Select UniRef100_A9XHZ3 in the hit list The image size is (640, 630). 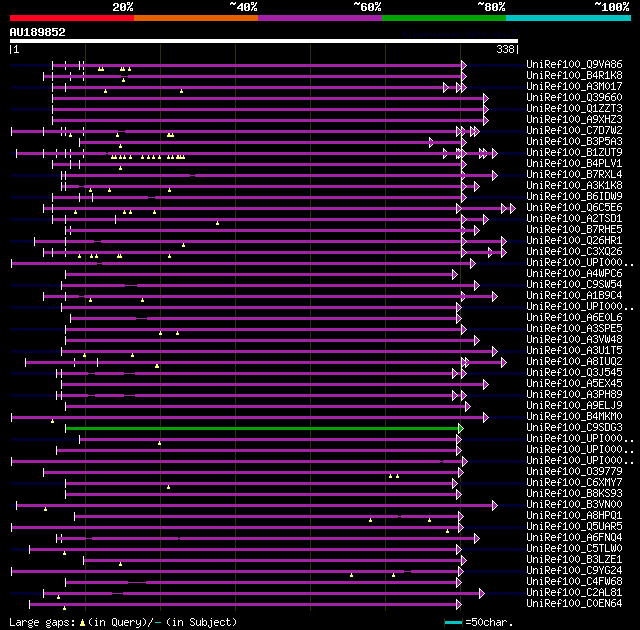pos(574,120)
